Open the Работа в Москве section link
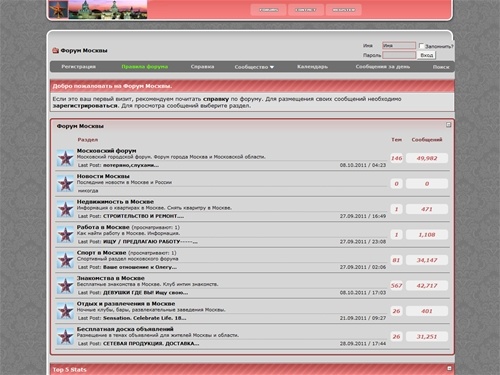The width and height of the screenshot is (500, 375). (x=103, y=227)
